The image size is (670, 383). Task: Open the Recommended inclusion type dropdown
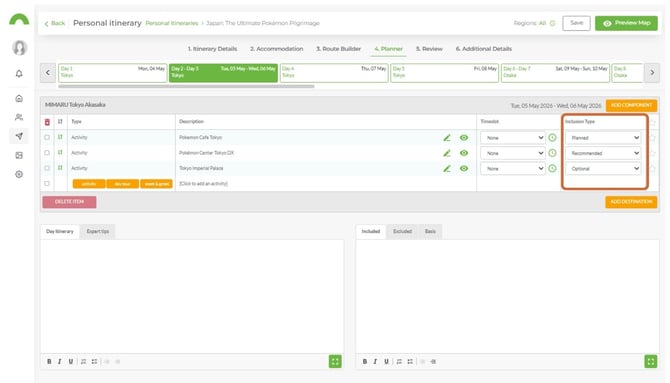click(603, 153)
